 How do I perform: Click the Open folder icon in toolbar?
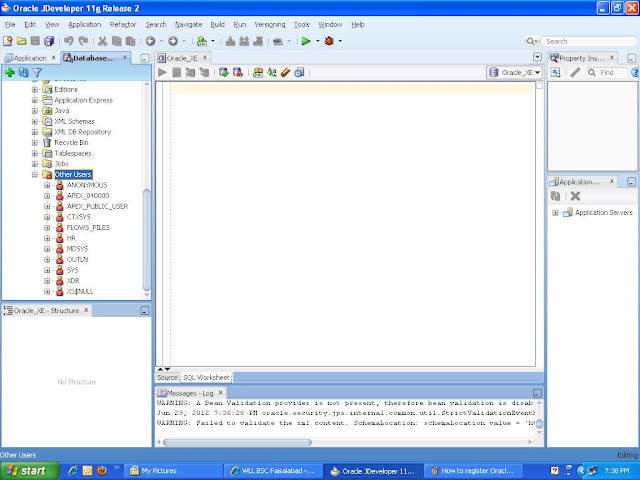[x=22, y=41]
